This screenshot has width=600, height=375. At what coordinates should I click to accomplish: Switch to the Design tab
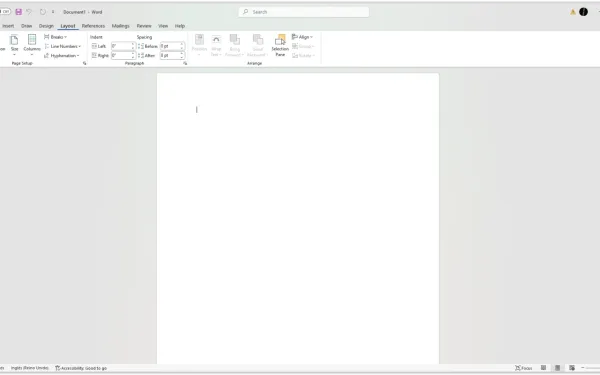coord(46,26)
